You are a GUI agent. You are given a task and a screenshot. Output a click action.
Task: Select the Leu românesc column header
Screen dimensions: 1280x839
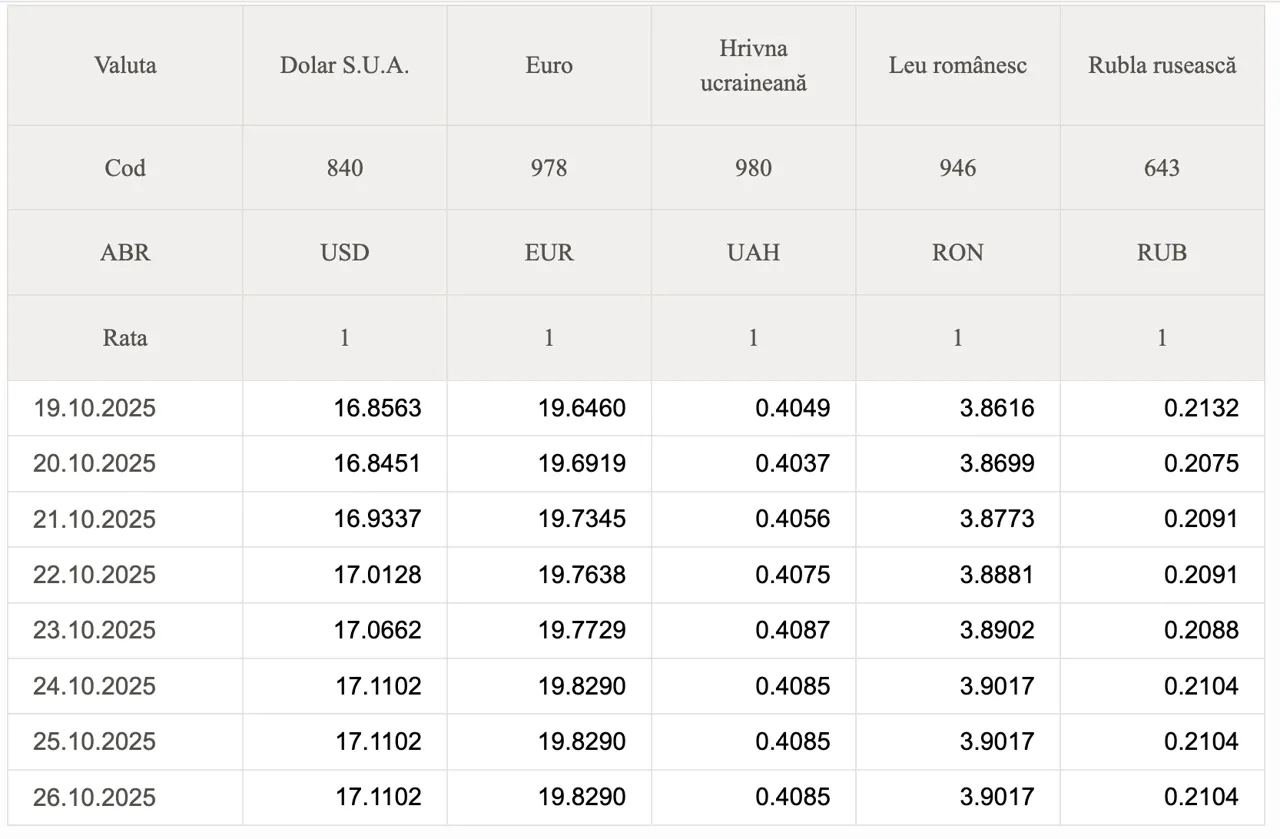click(x=957, y=66)
